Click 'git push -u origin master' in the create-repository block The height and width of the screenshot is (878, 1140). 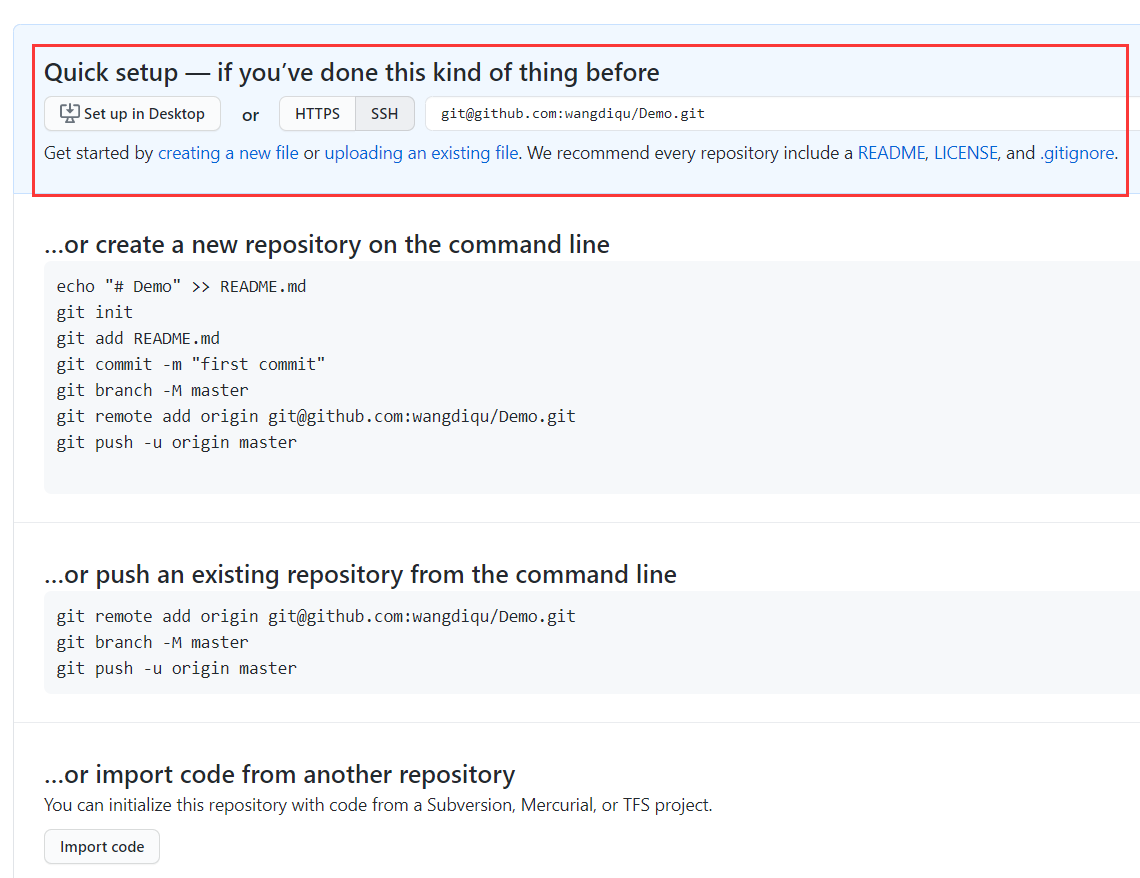[176, 443]
